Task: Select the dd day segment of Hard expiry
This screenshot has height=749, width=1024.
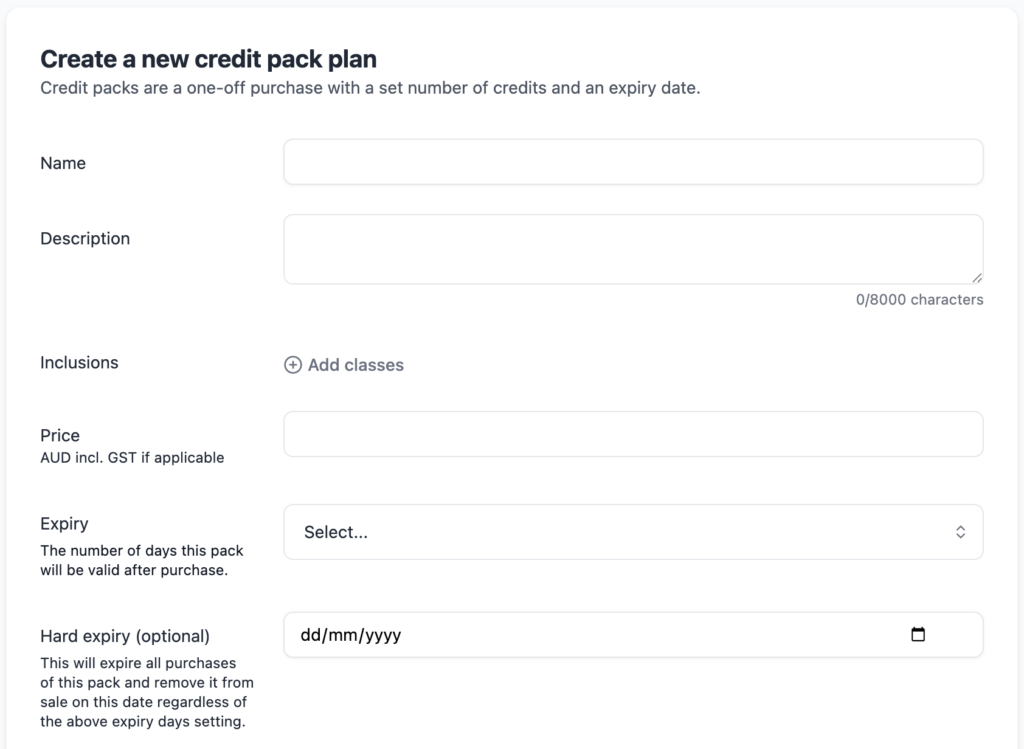Action: click(310, 634)
